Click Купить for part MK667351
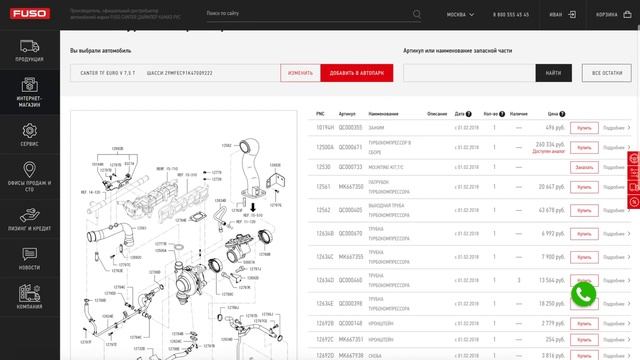Viewport: 640px width, 360px height. pos(584,340)
